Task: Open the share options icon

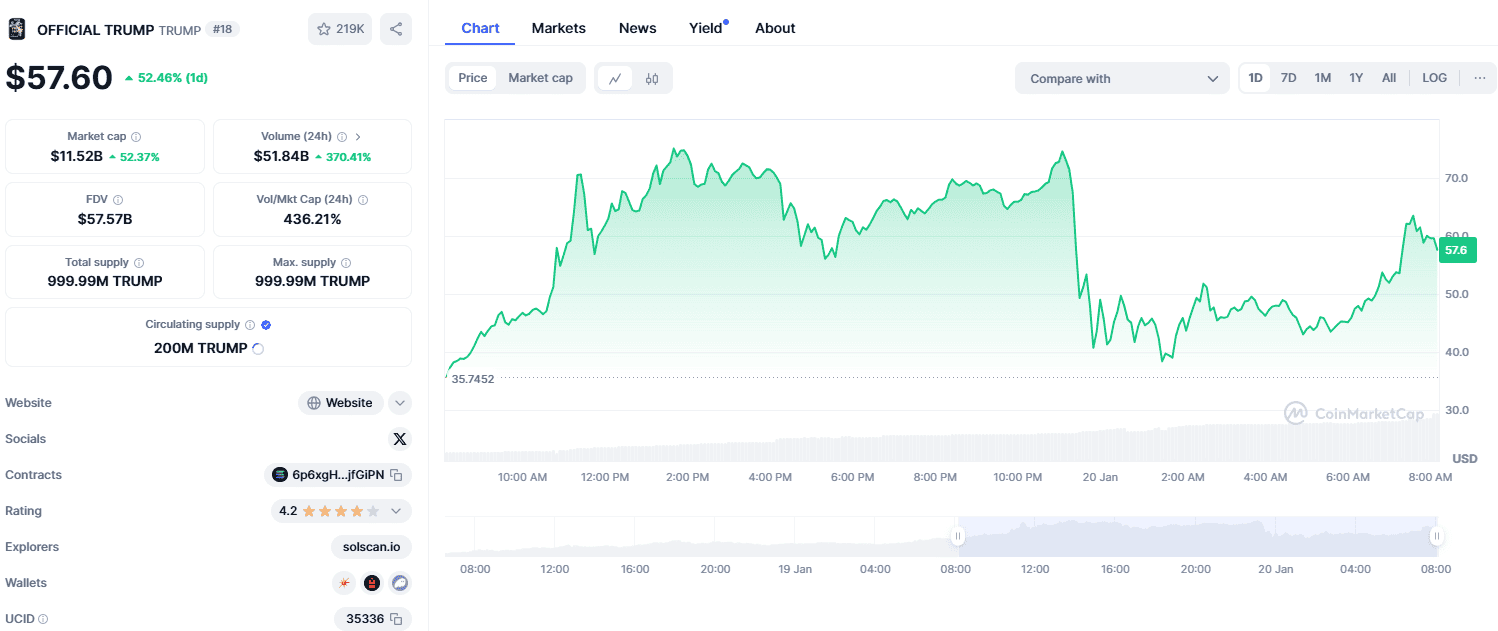Action: coord(396,28)
